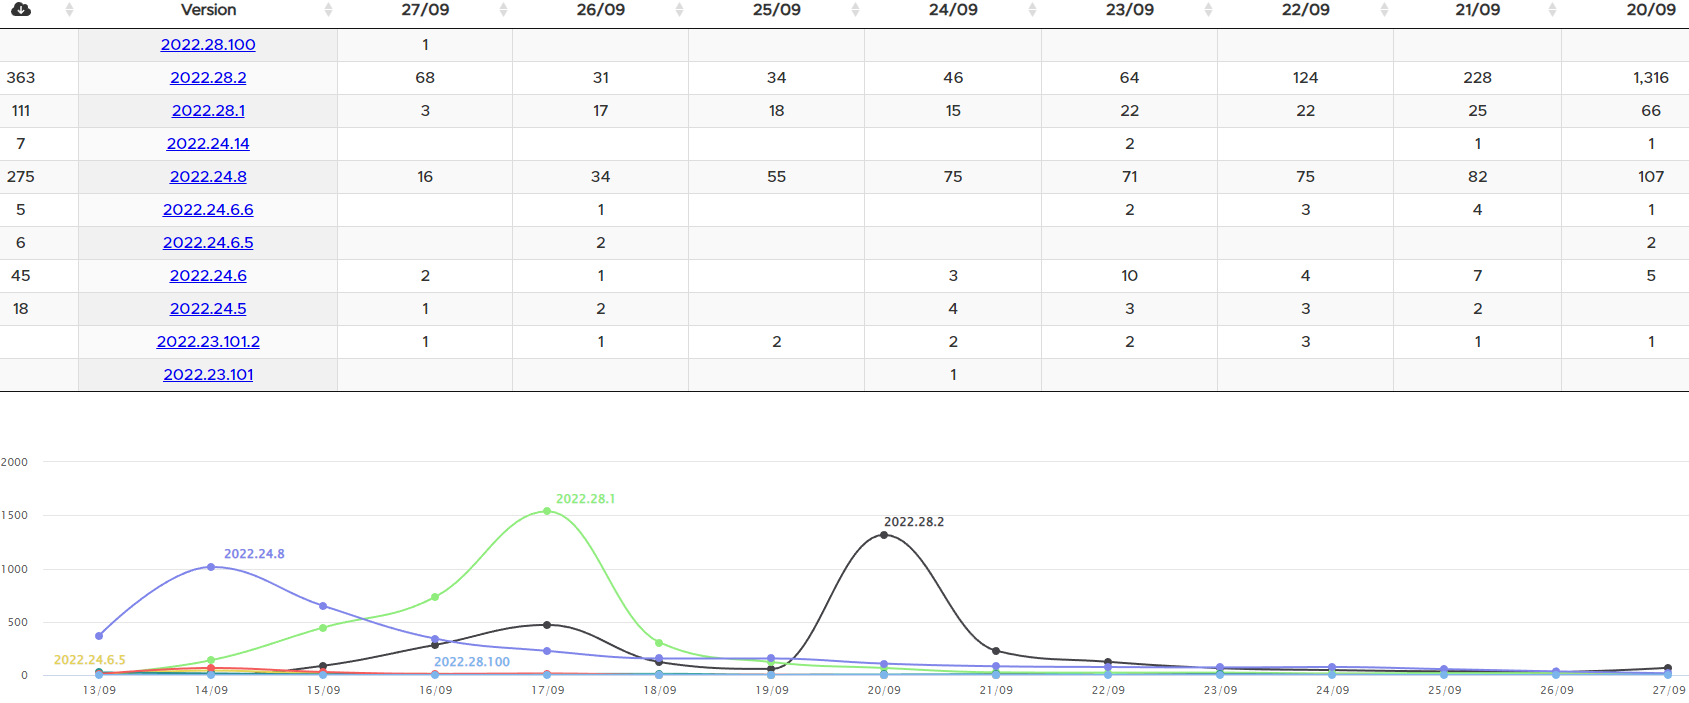This screenshot has width=1689, height=703.
Task: Open version 2022.24.6 link
Action: [208, 276]
